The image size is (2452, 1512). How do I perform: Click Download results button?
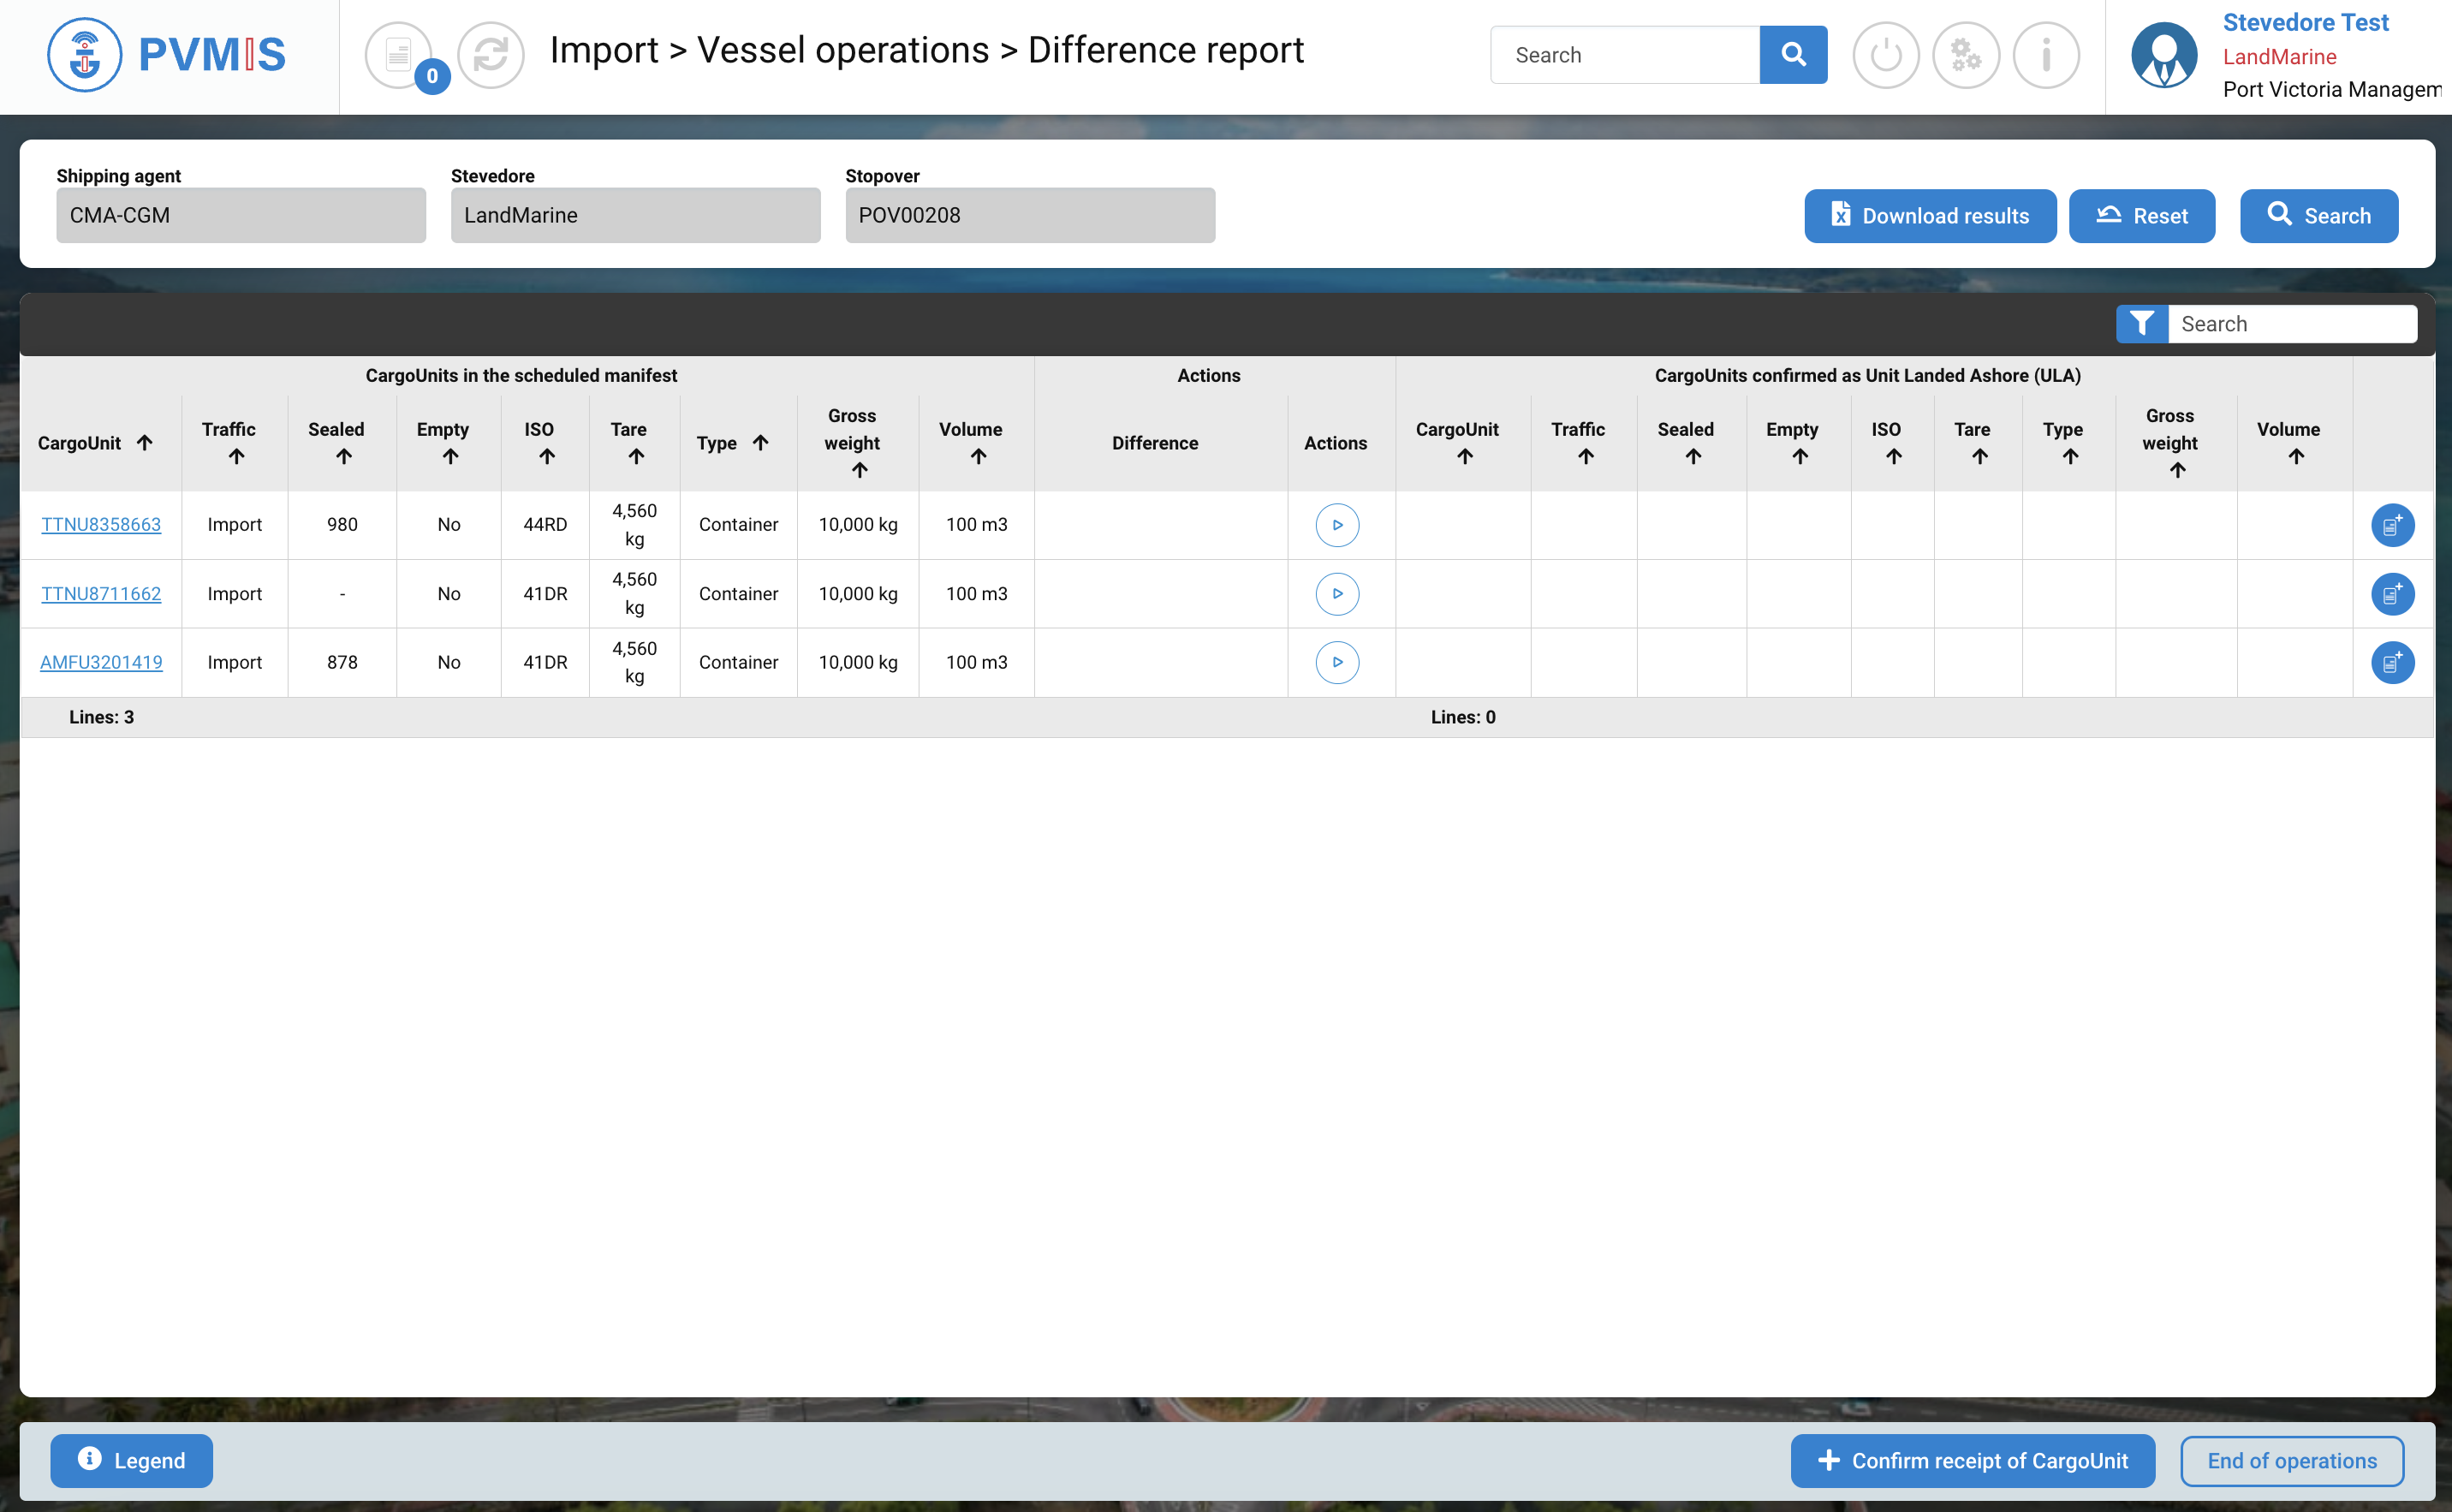[1929, 216]
